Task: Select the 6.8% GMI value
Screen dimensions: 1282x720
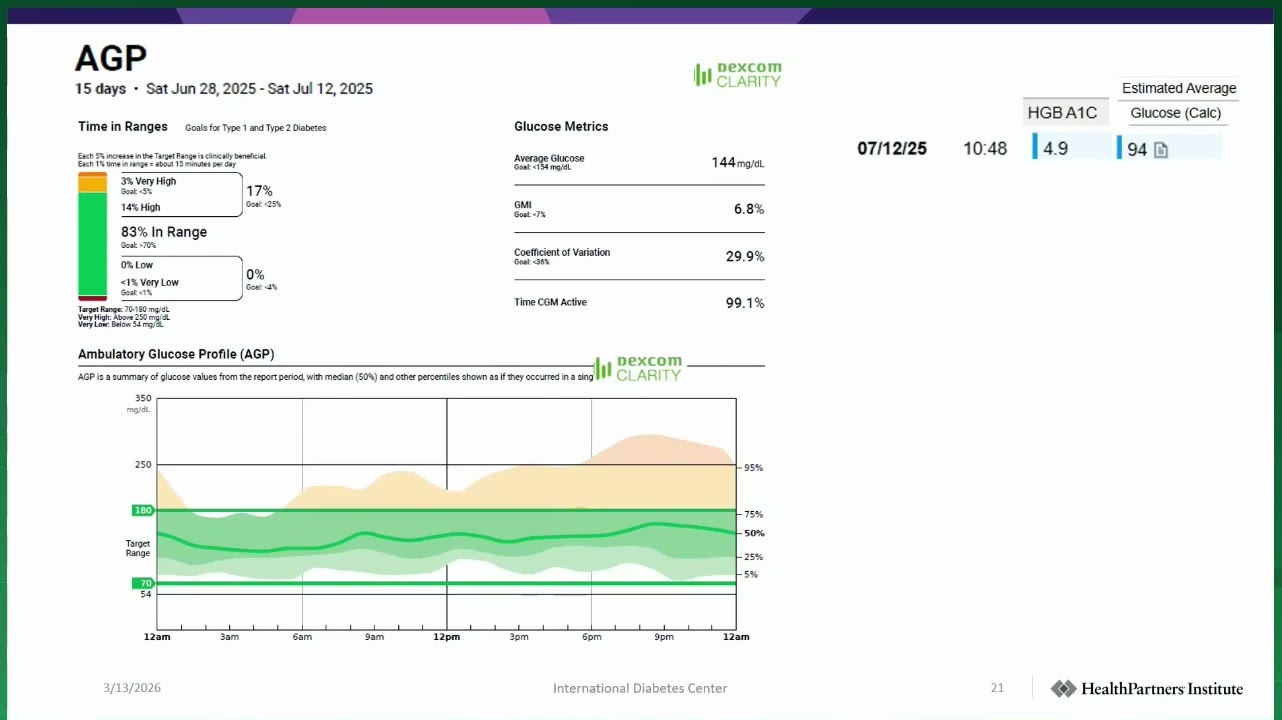Action: (x=749, y=209)
